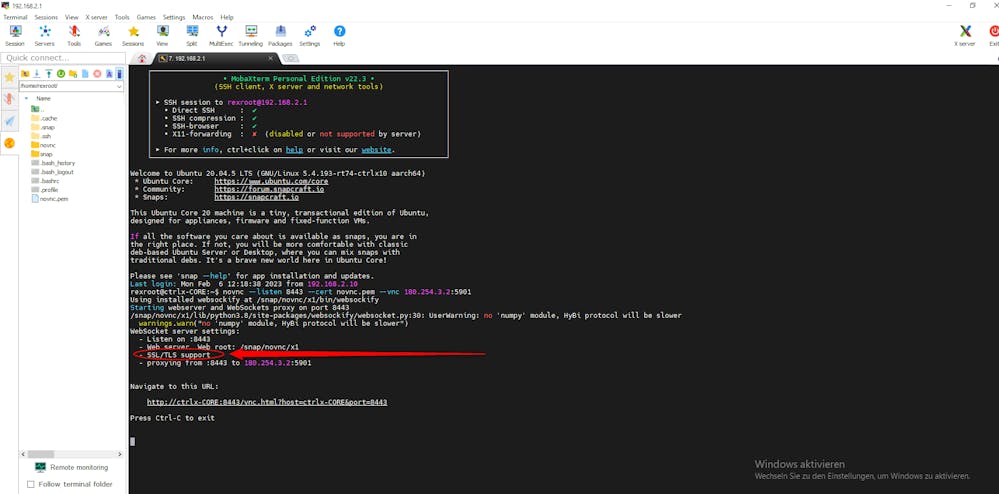
Task: Open the Servers toolbar icon
Action: tap(45, 36)
